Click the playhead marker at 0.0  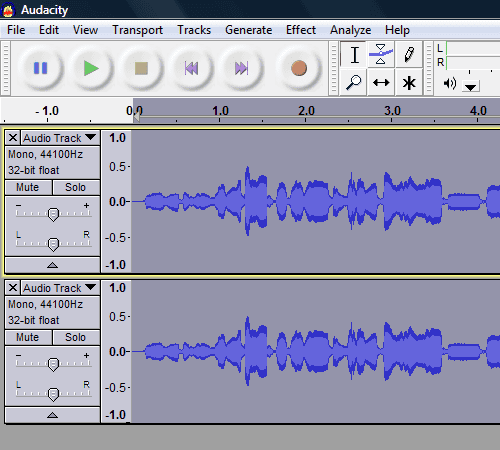pyautogui.click(x=136, y=117)
